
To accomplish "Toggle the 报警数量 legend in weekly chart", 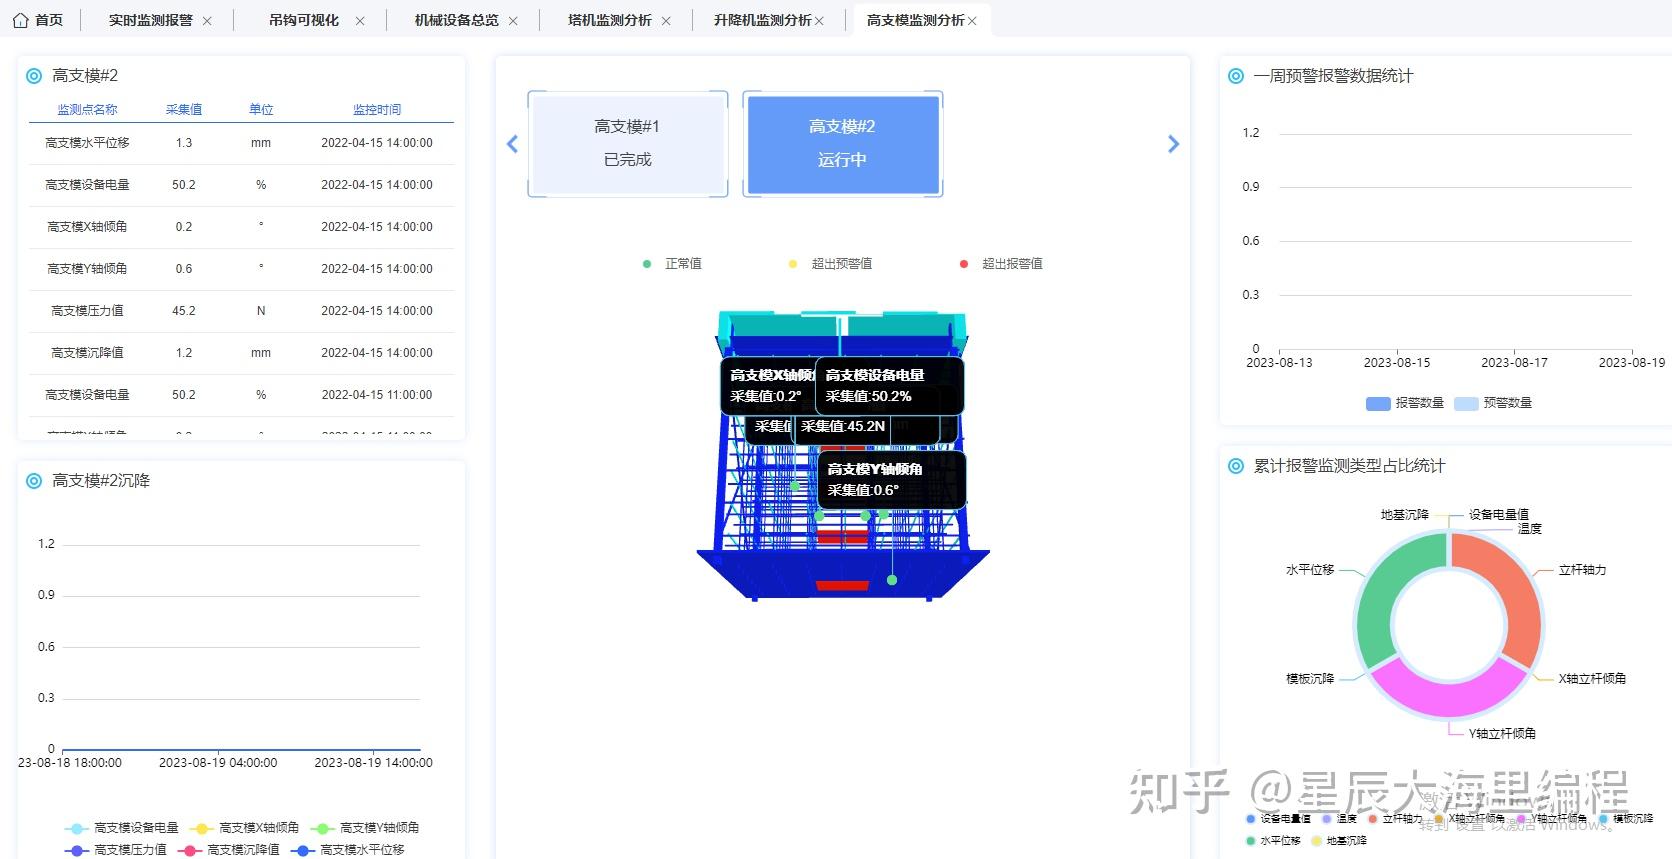I will click(1405, 403).
